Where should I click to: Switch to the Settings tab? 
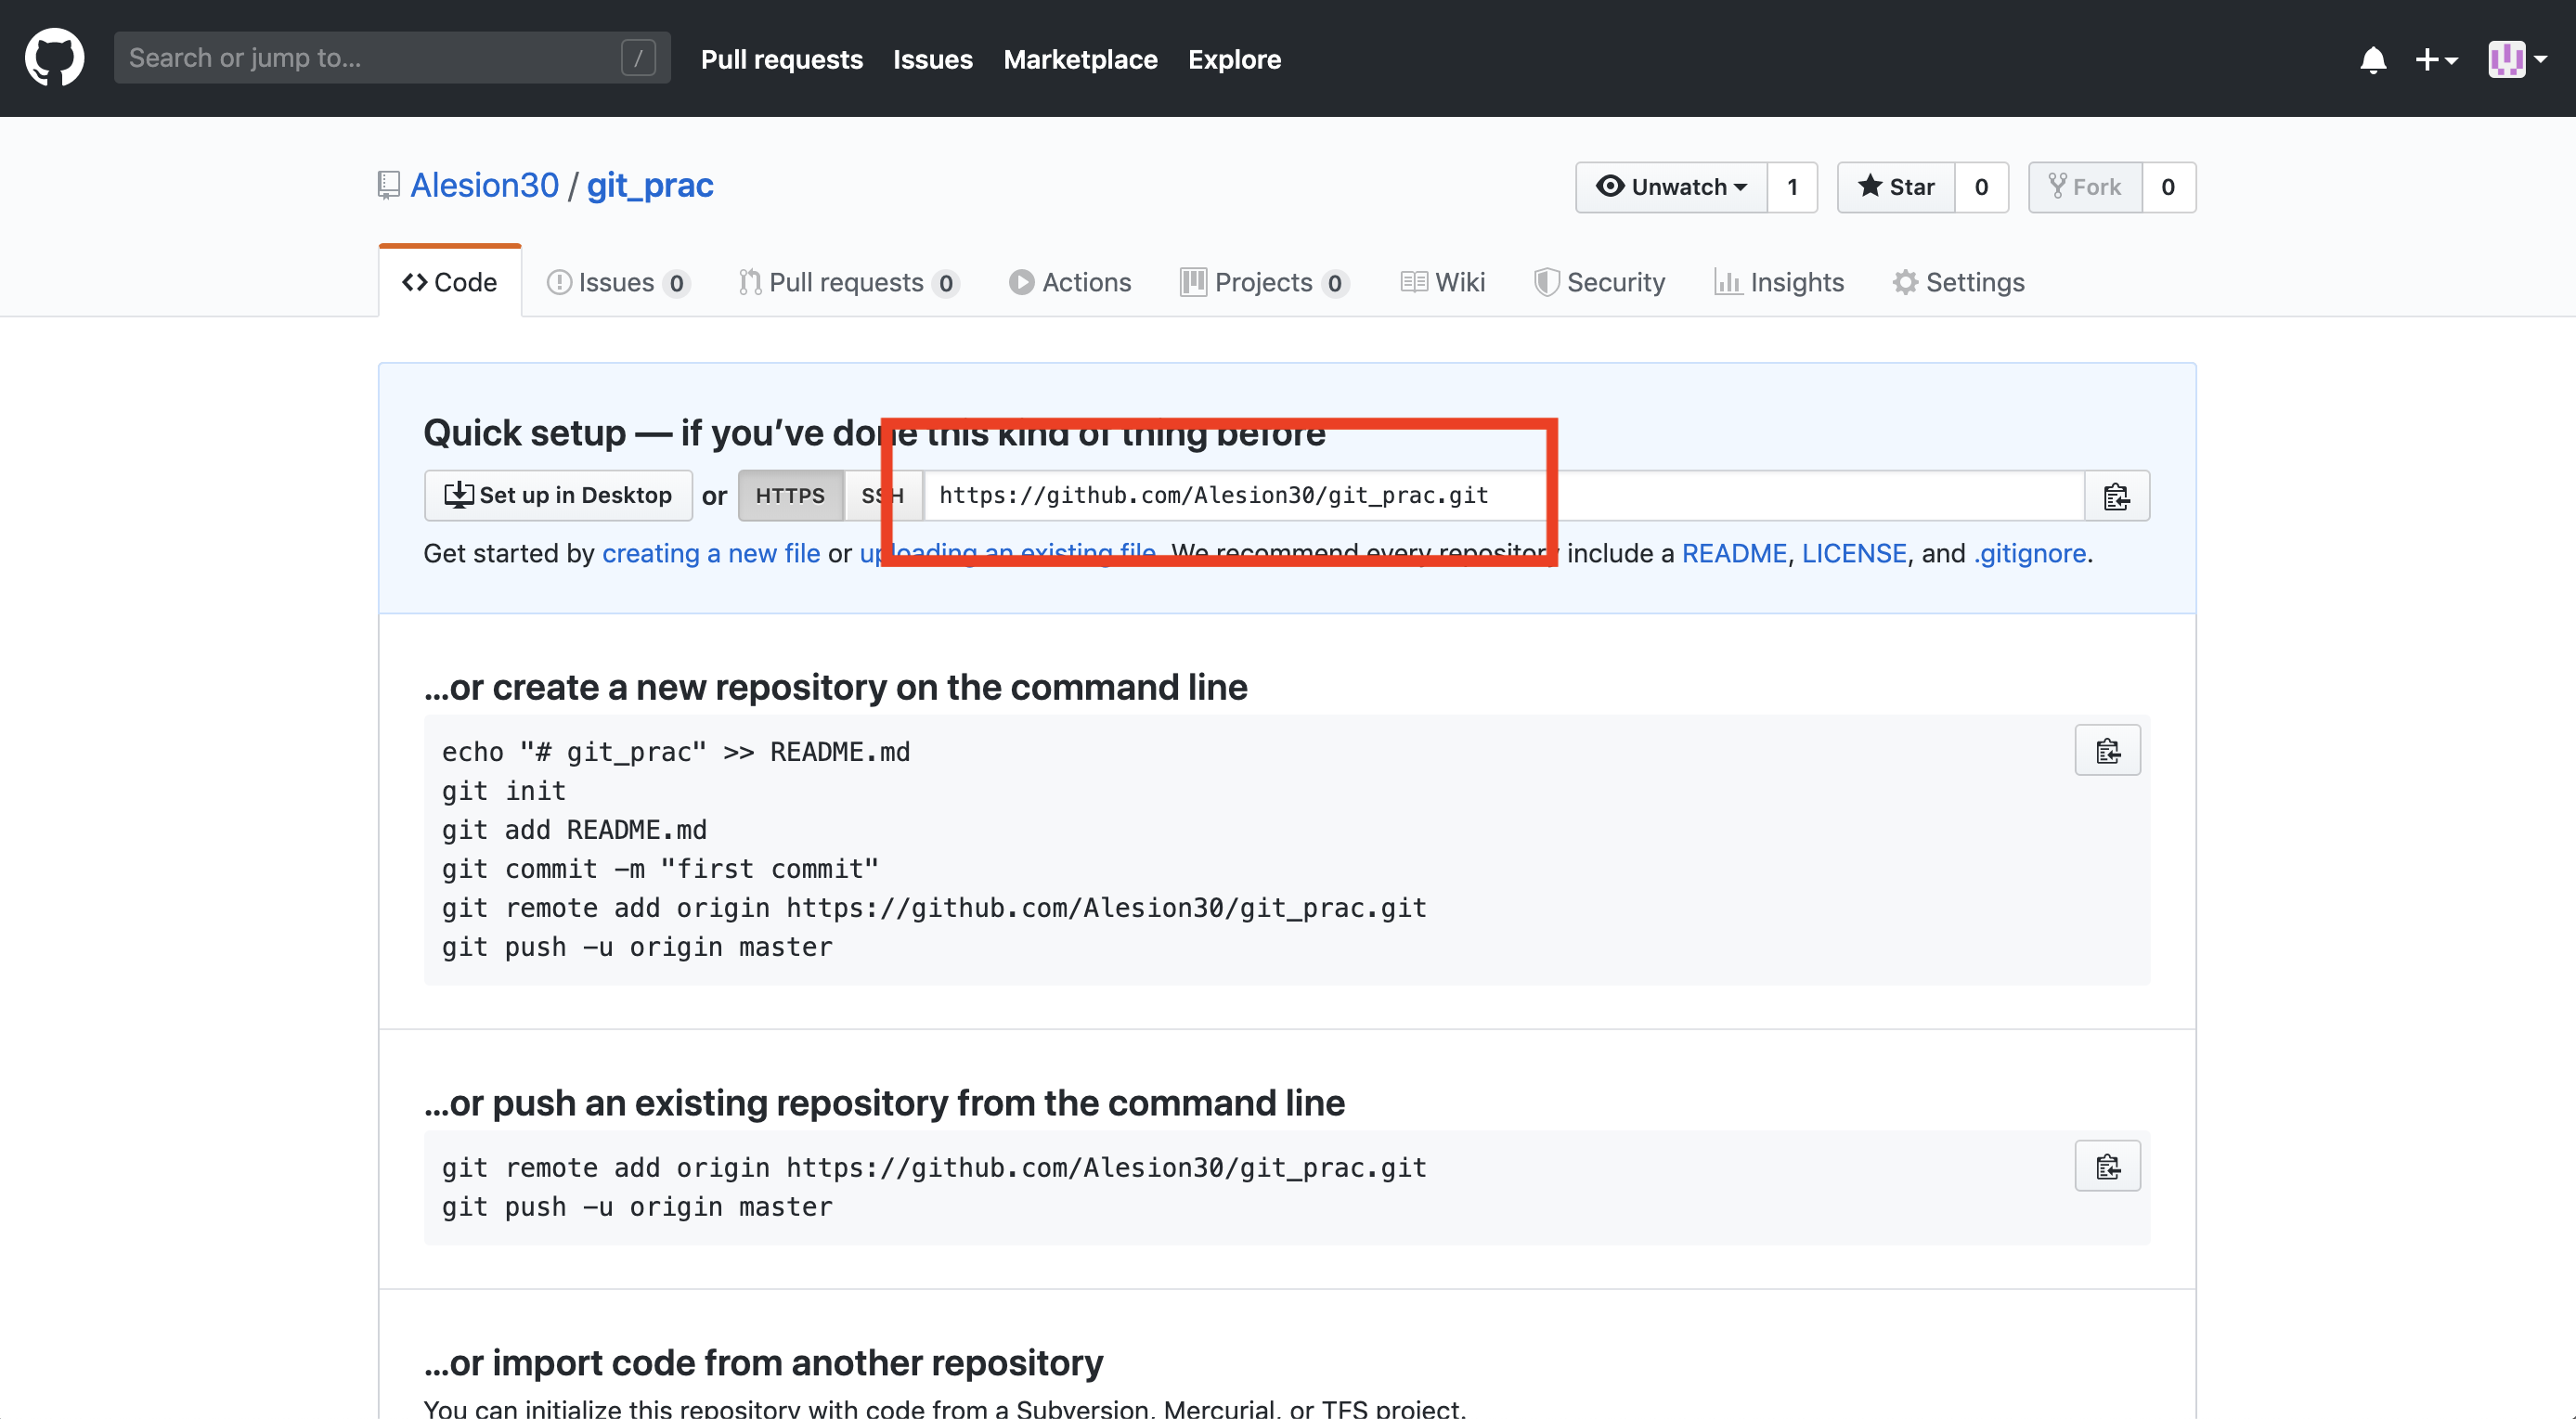[1958, 282]
